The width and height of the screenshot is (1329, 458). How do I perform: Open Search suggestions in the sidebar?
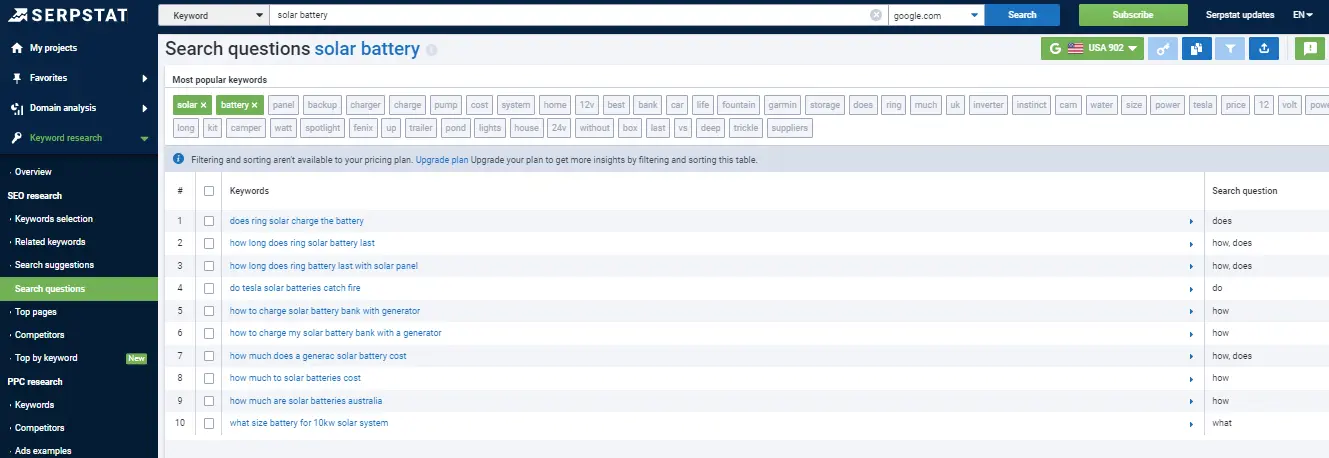click(x=54, y=265)
